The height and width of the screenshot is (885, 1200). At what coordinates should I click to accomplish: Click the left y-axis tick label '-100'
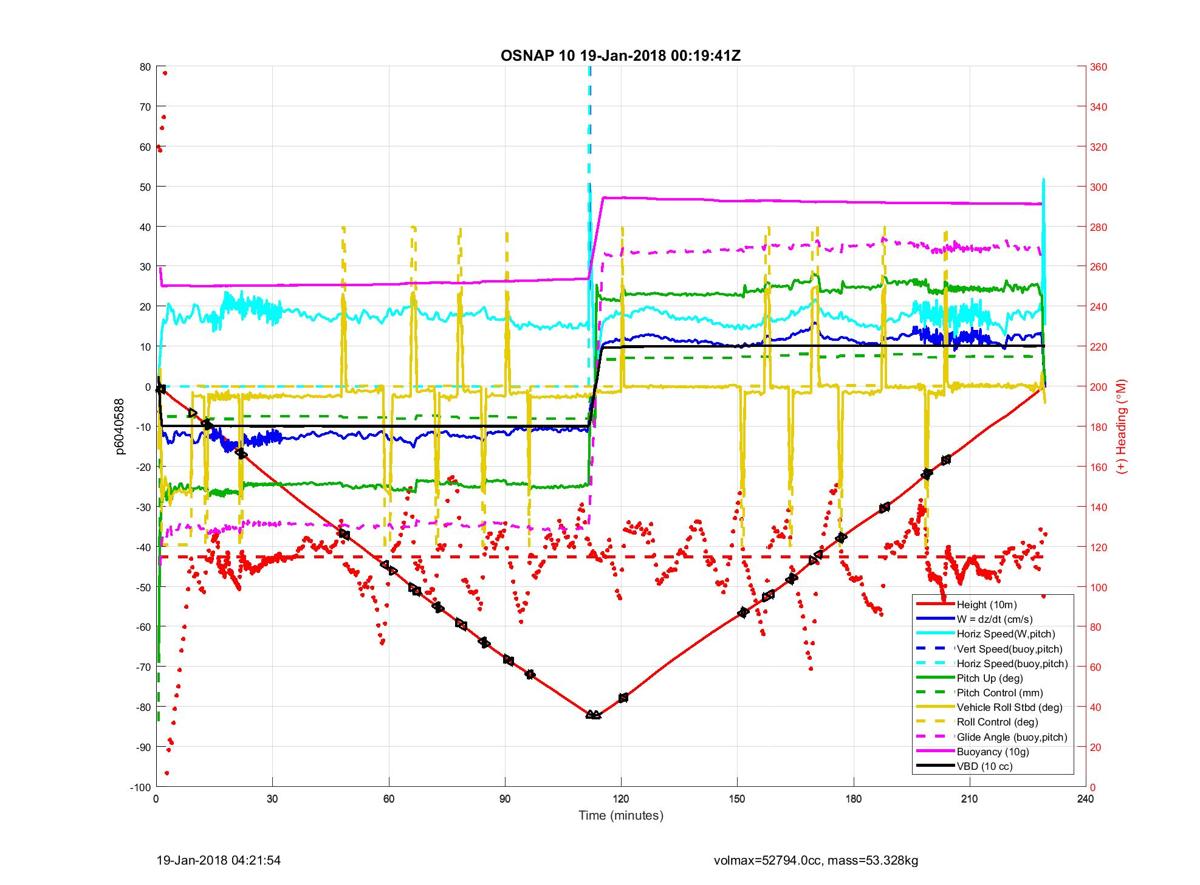click(139, 787)
